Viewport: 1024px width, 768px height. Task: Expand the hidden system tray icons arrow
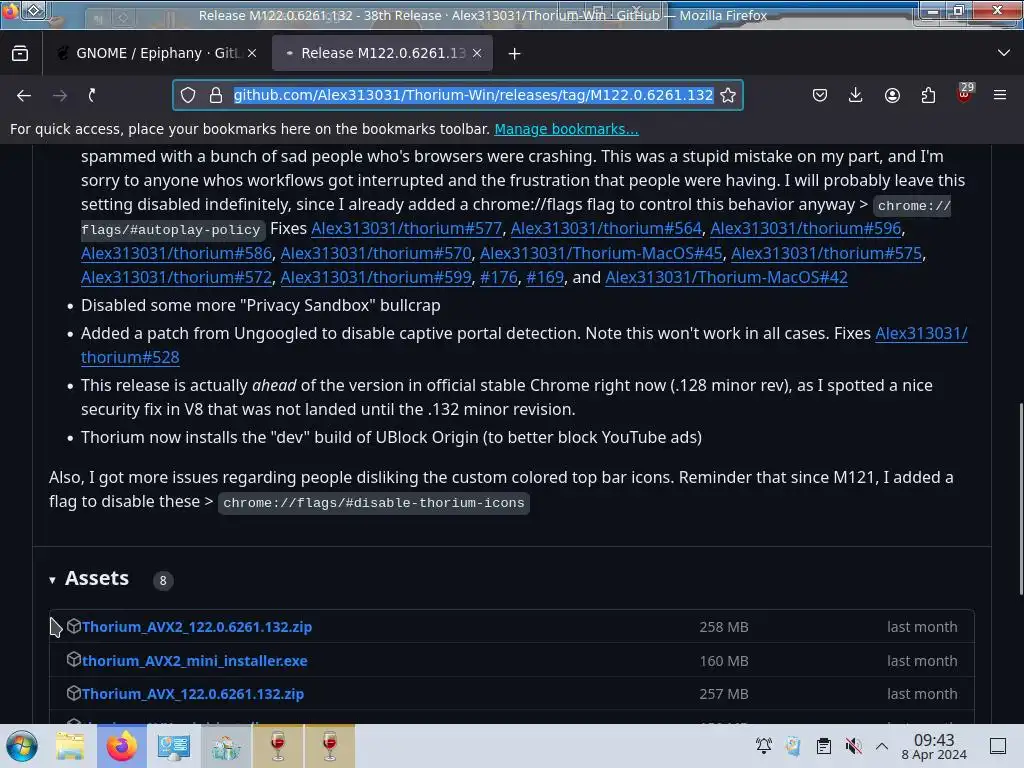[x=882, y=746]
